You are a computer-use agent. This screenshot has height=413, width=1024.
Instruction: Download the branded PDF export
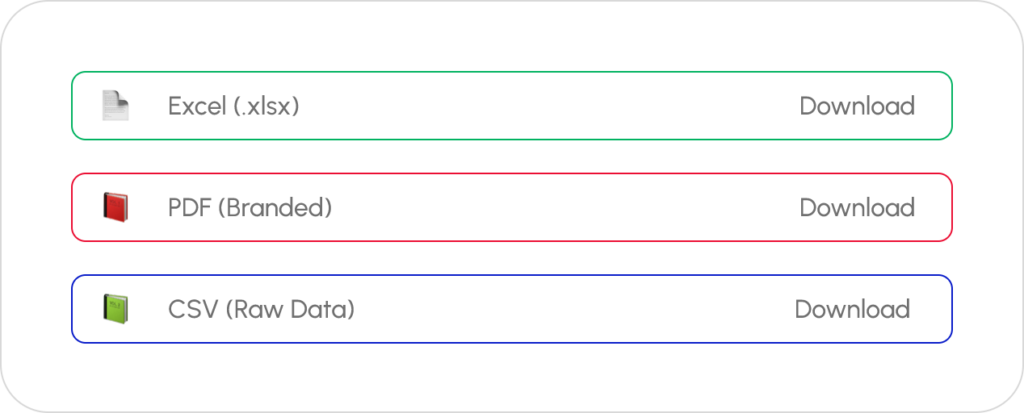tap(857, 208)
